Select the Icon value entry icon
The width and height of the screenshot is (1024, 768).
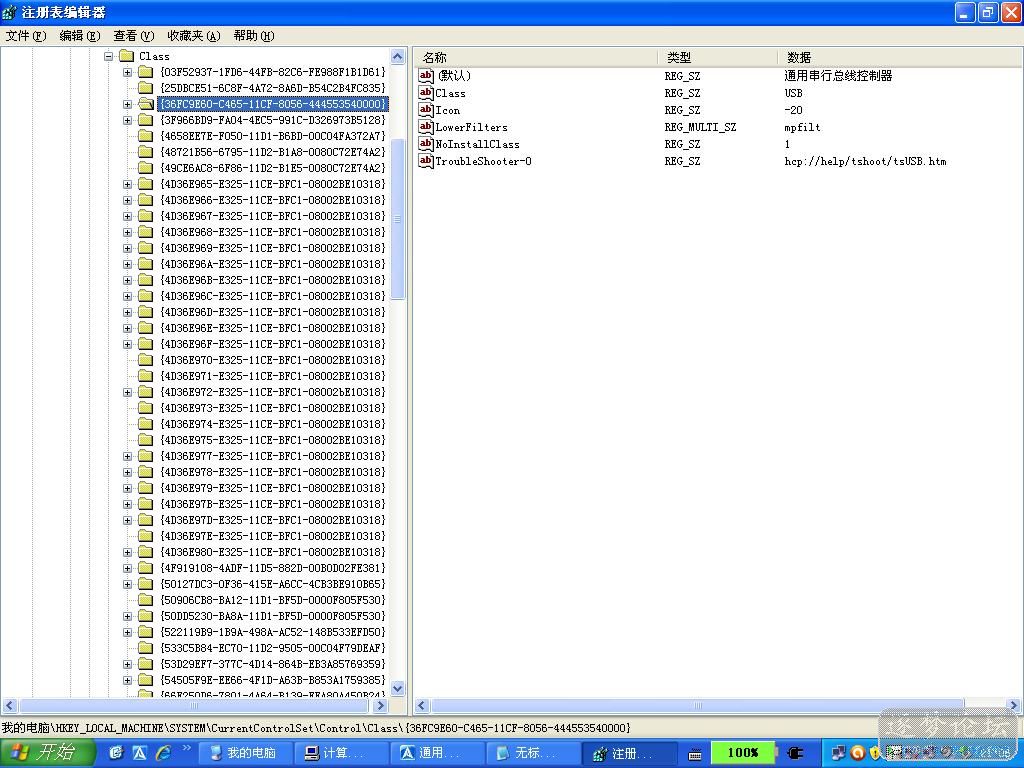pos(426,110)
